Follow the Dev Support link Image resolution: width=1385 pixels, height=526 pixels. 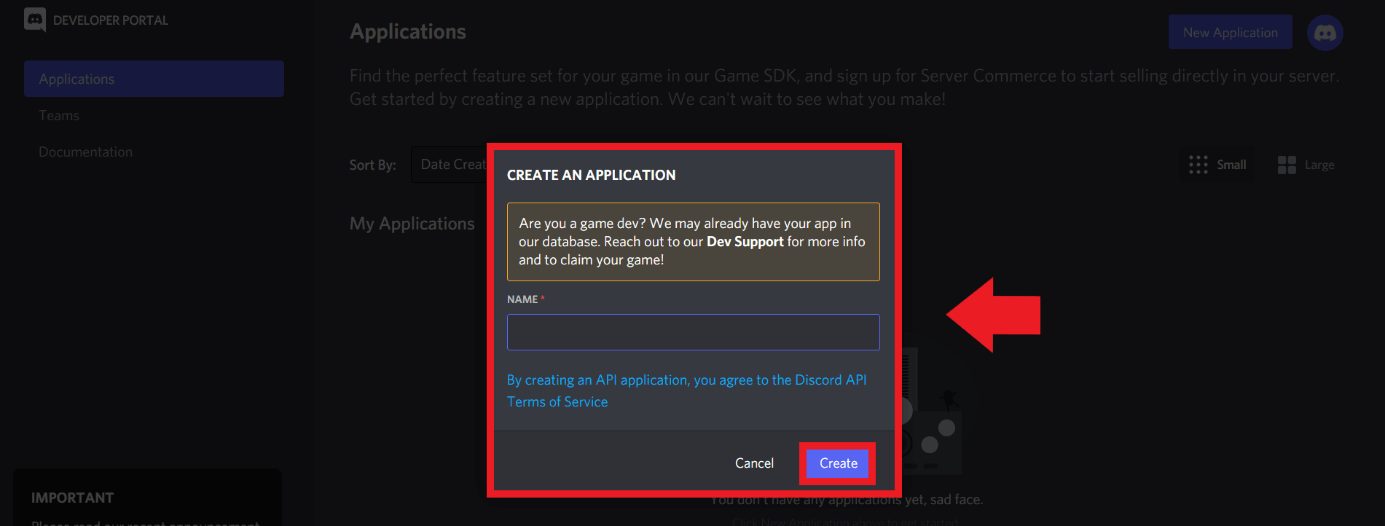[745, 242]
